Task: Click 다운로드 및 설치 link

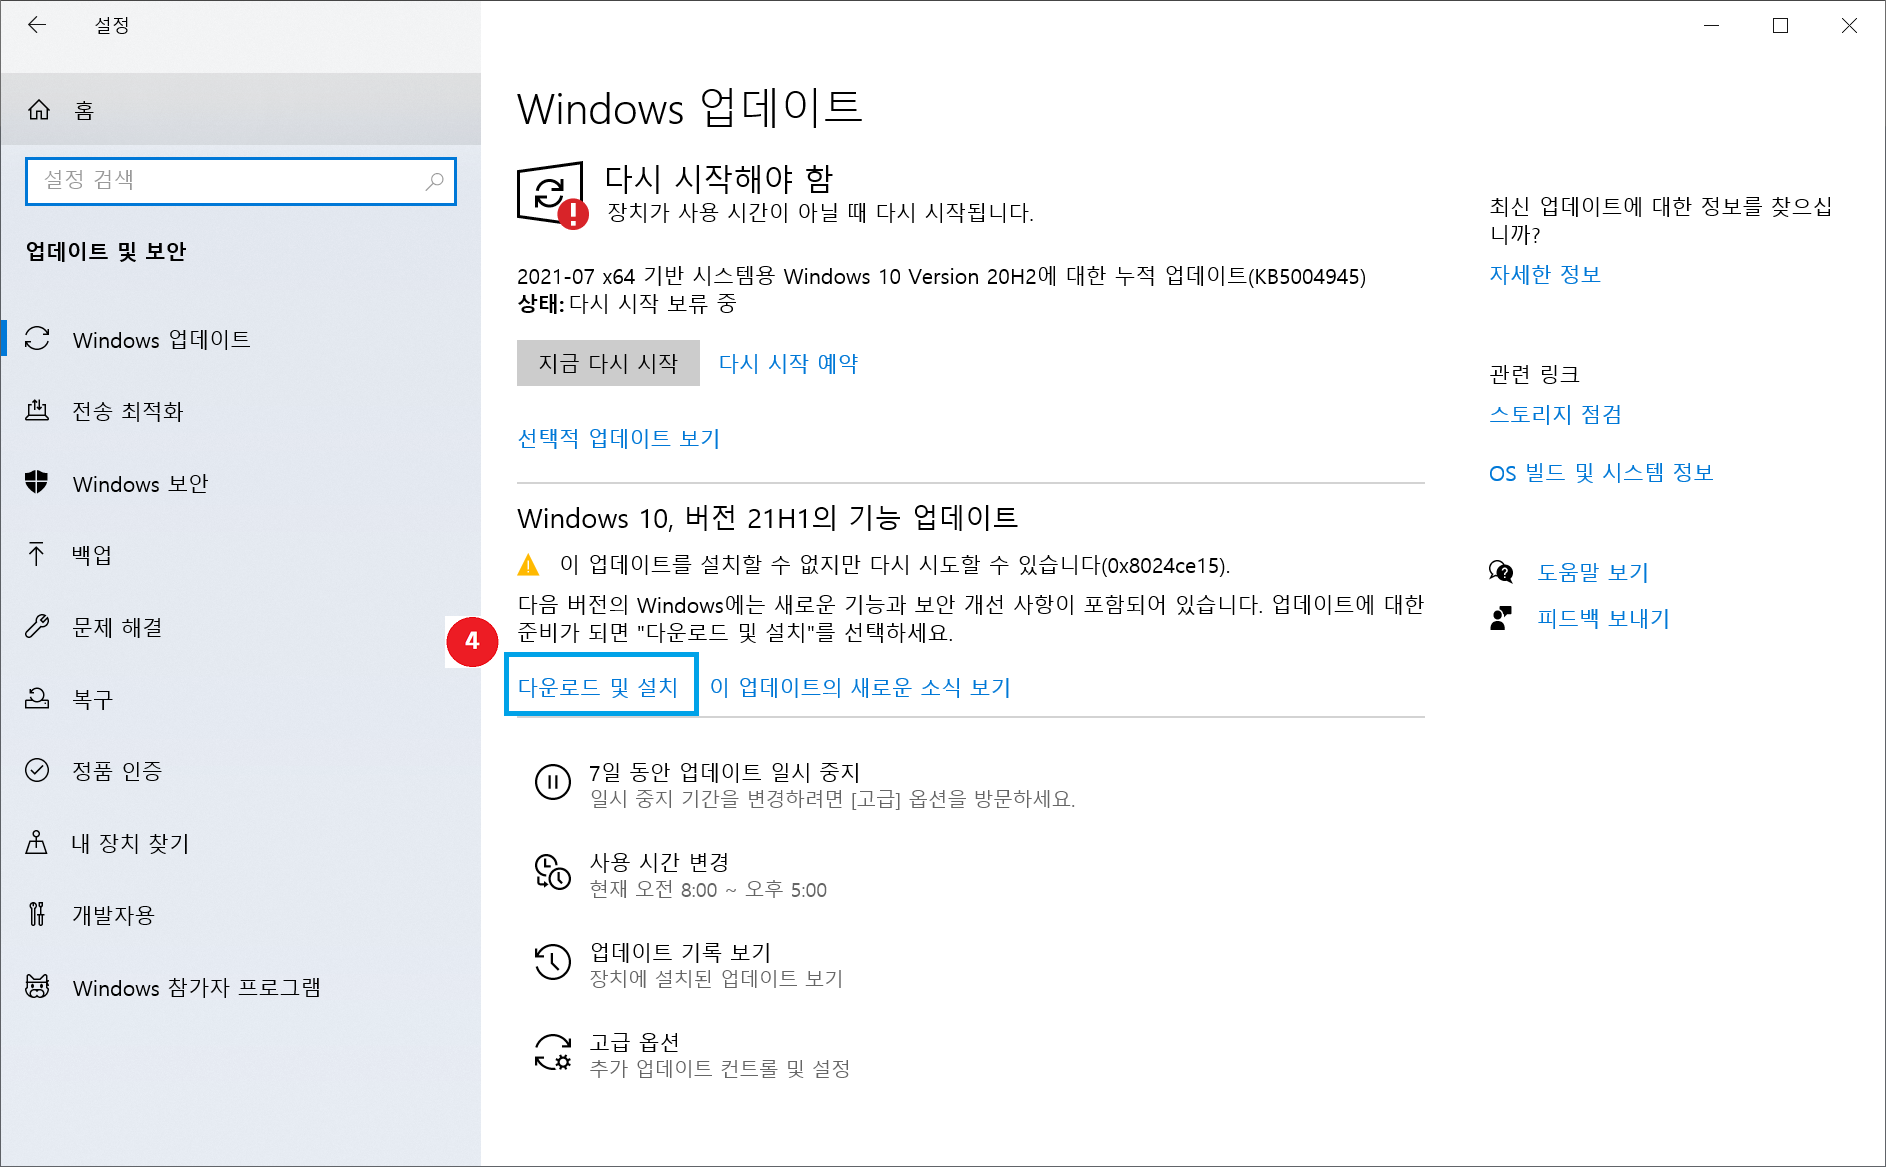Action: coord(598,687)
